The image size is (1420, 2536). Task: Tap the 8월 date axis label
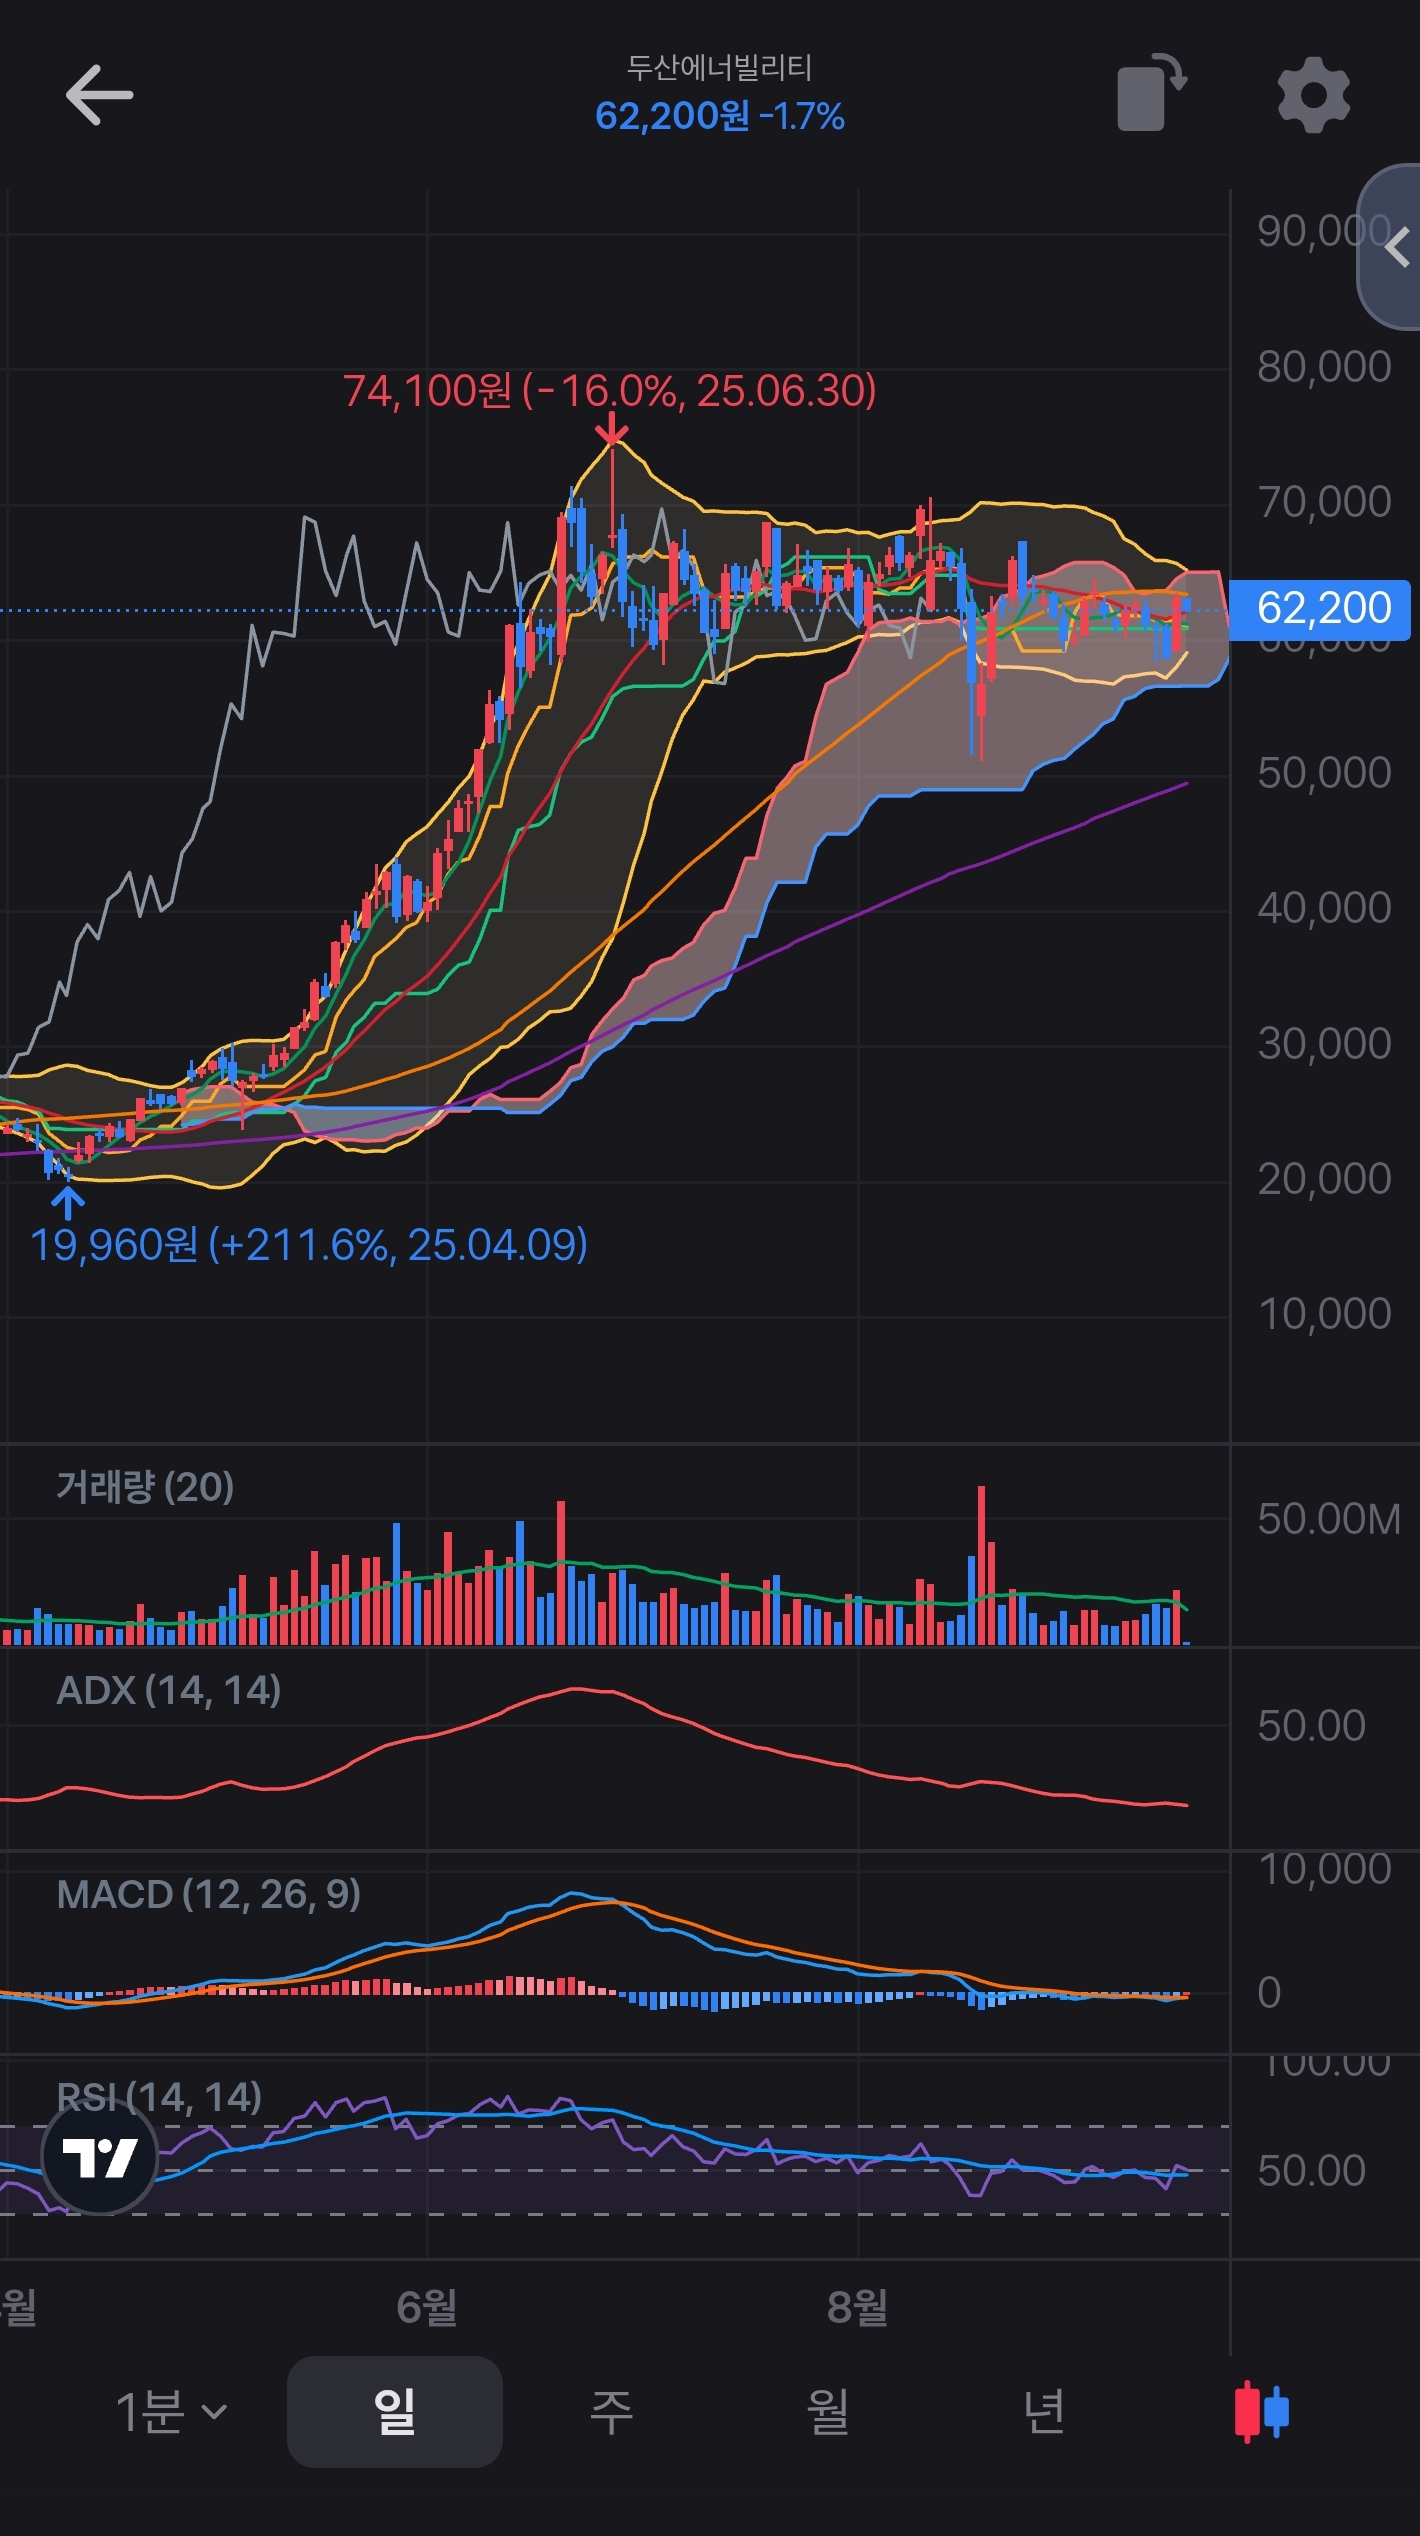[x=858, y=2308]
